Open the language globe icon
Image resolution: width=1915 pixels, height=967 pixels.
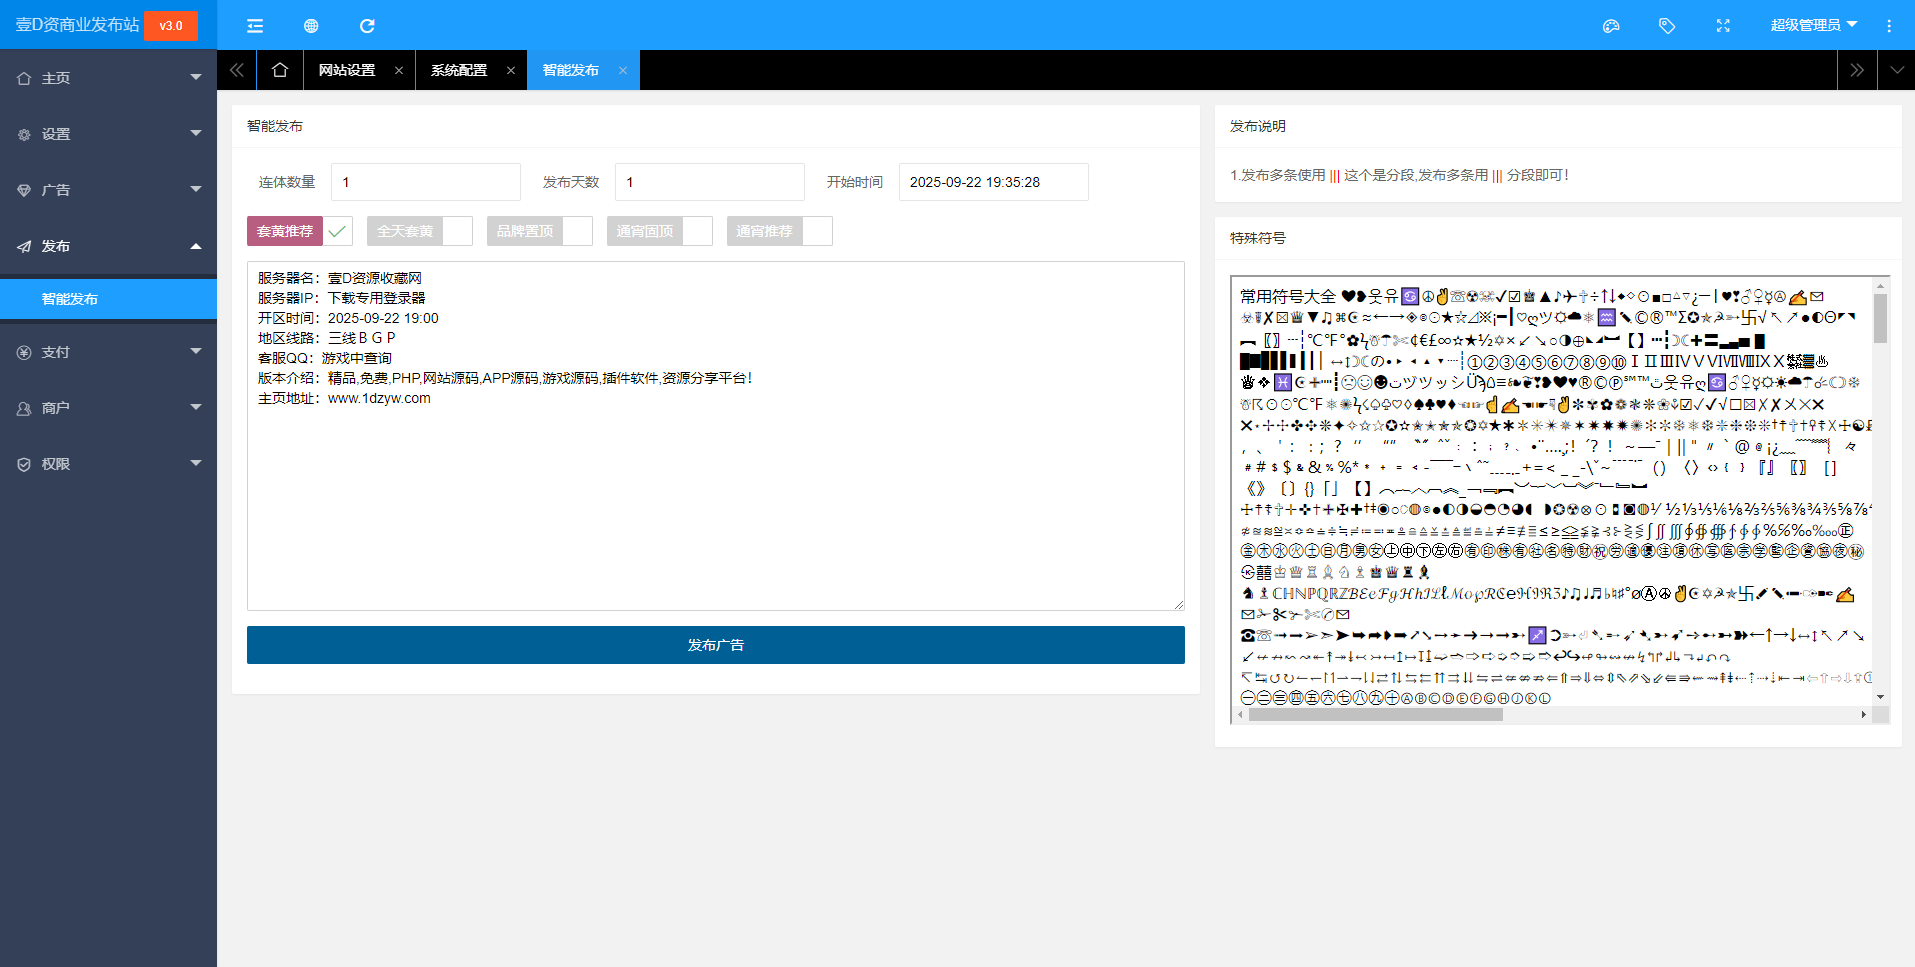(311, 25)
